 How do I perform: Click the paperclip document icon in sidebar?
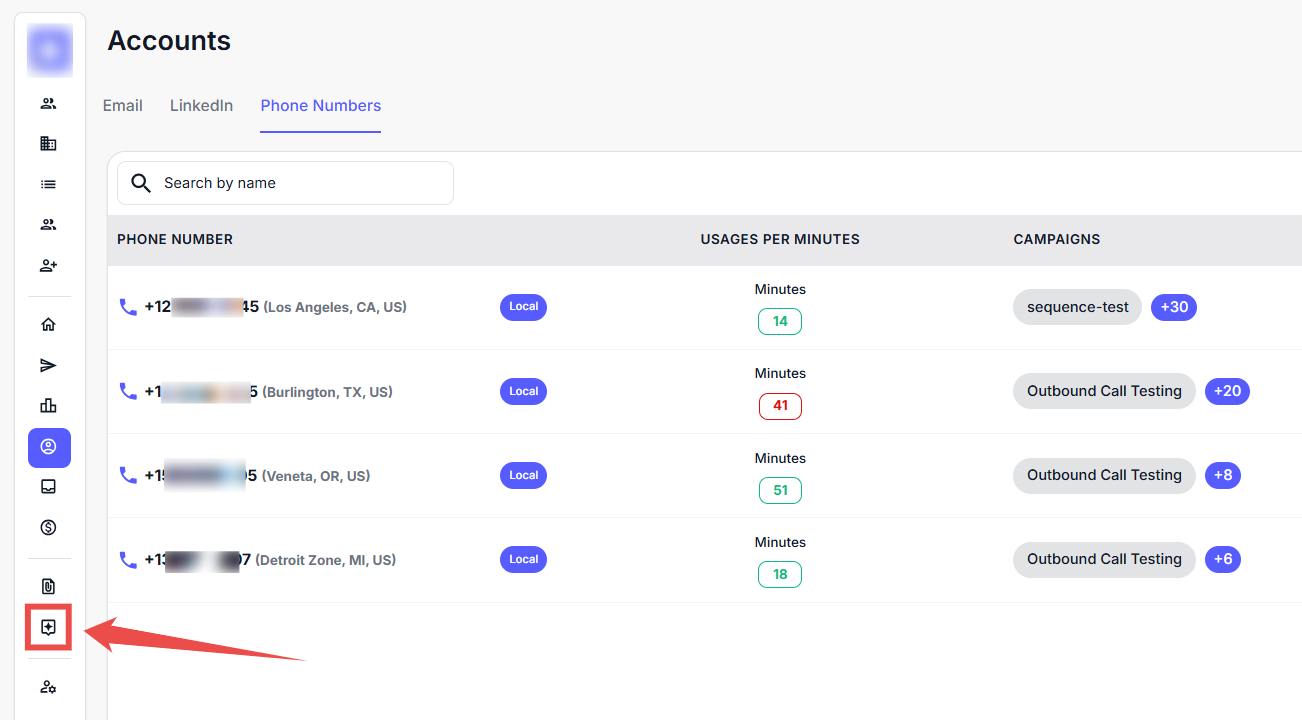48,586
